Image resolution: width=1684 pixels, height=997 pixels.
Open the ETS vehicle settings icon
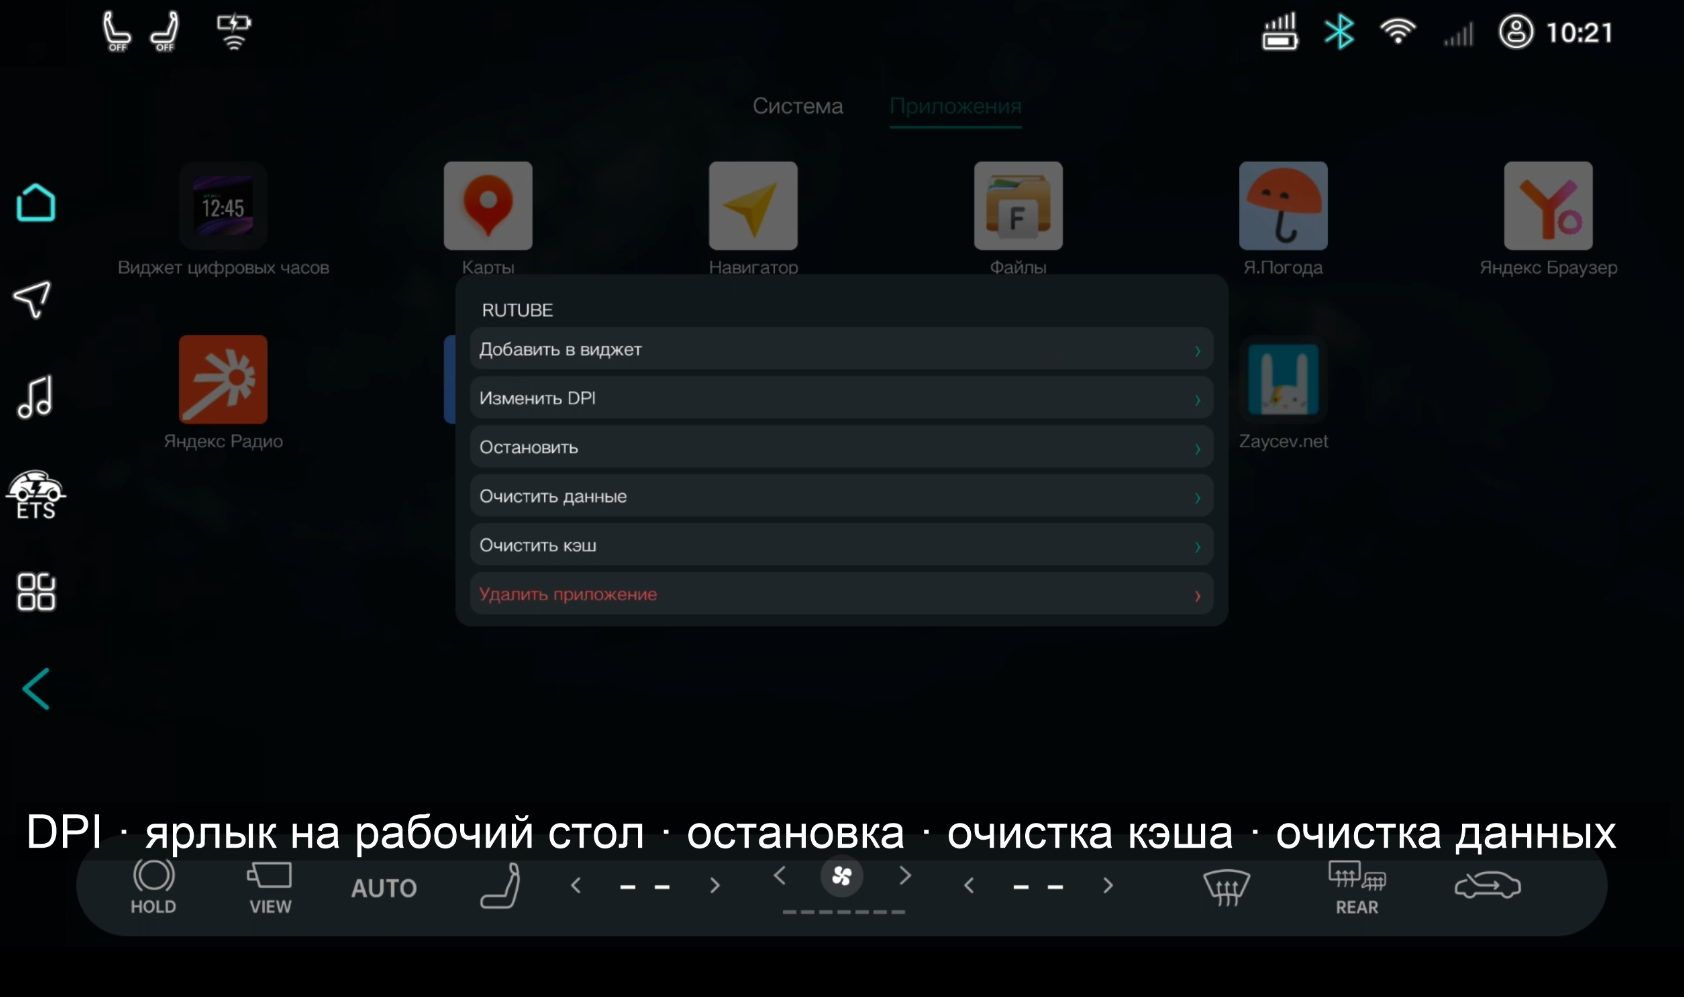(x=36, y=495)
